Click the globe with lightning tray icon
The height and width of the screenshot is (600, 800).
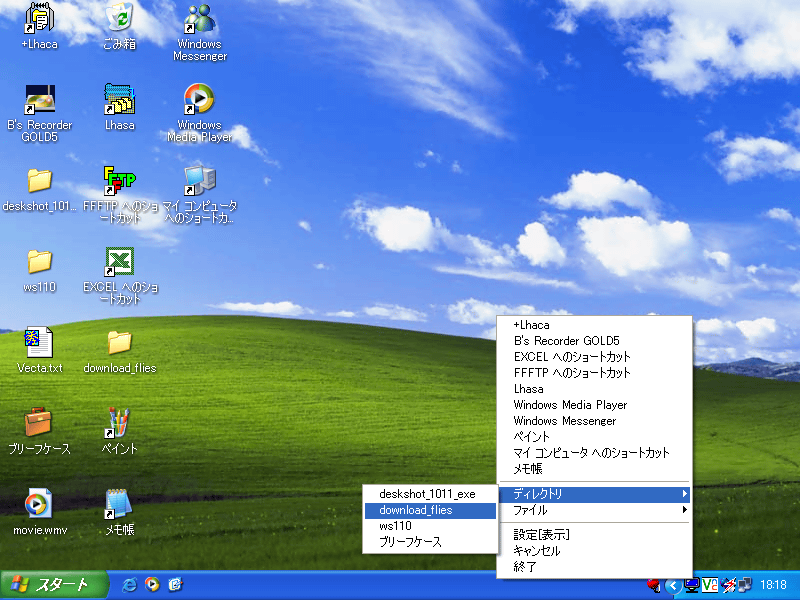[728, 585]
